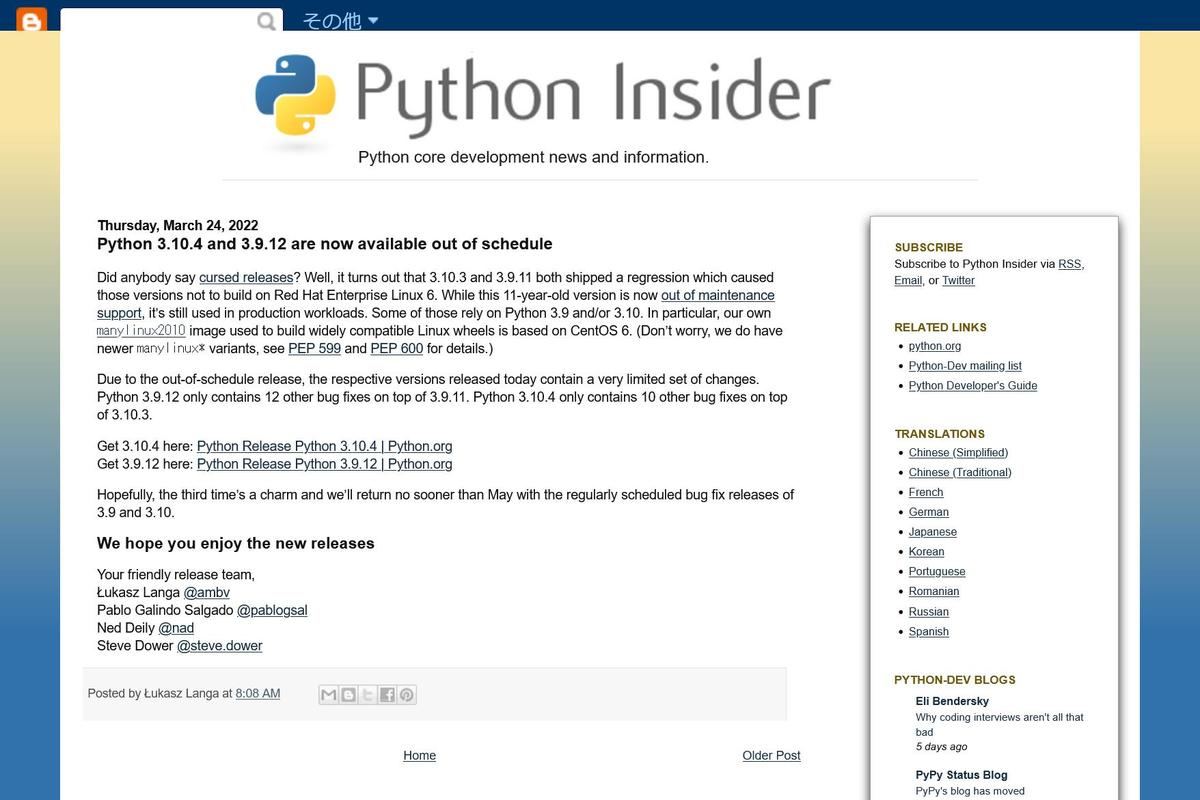Open Python Release Python 3.9.12 link

coord(324,464)
